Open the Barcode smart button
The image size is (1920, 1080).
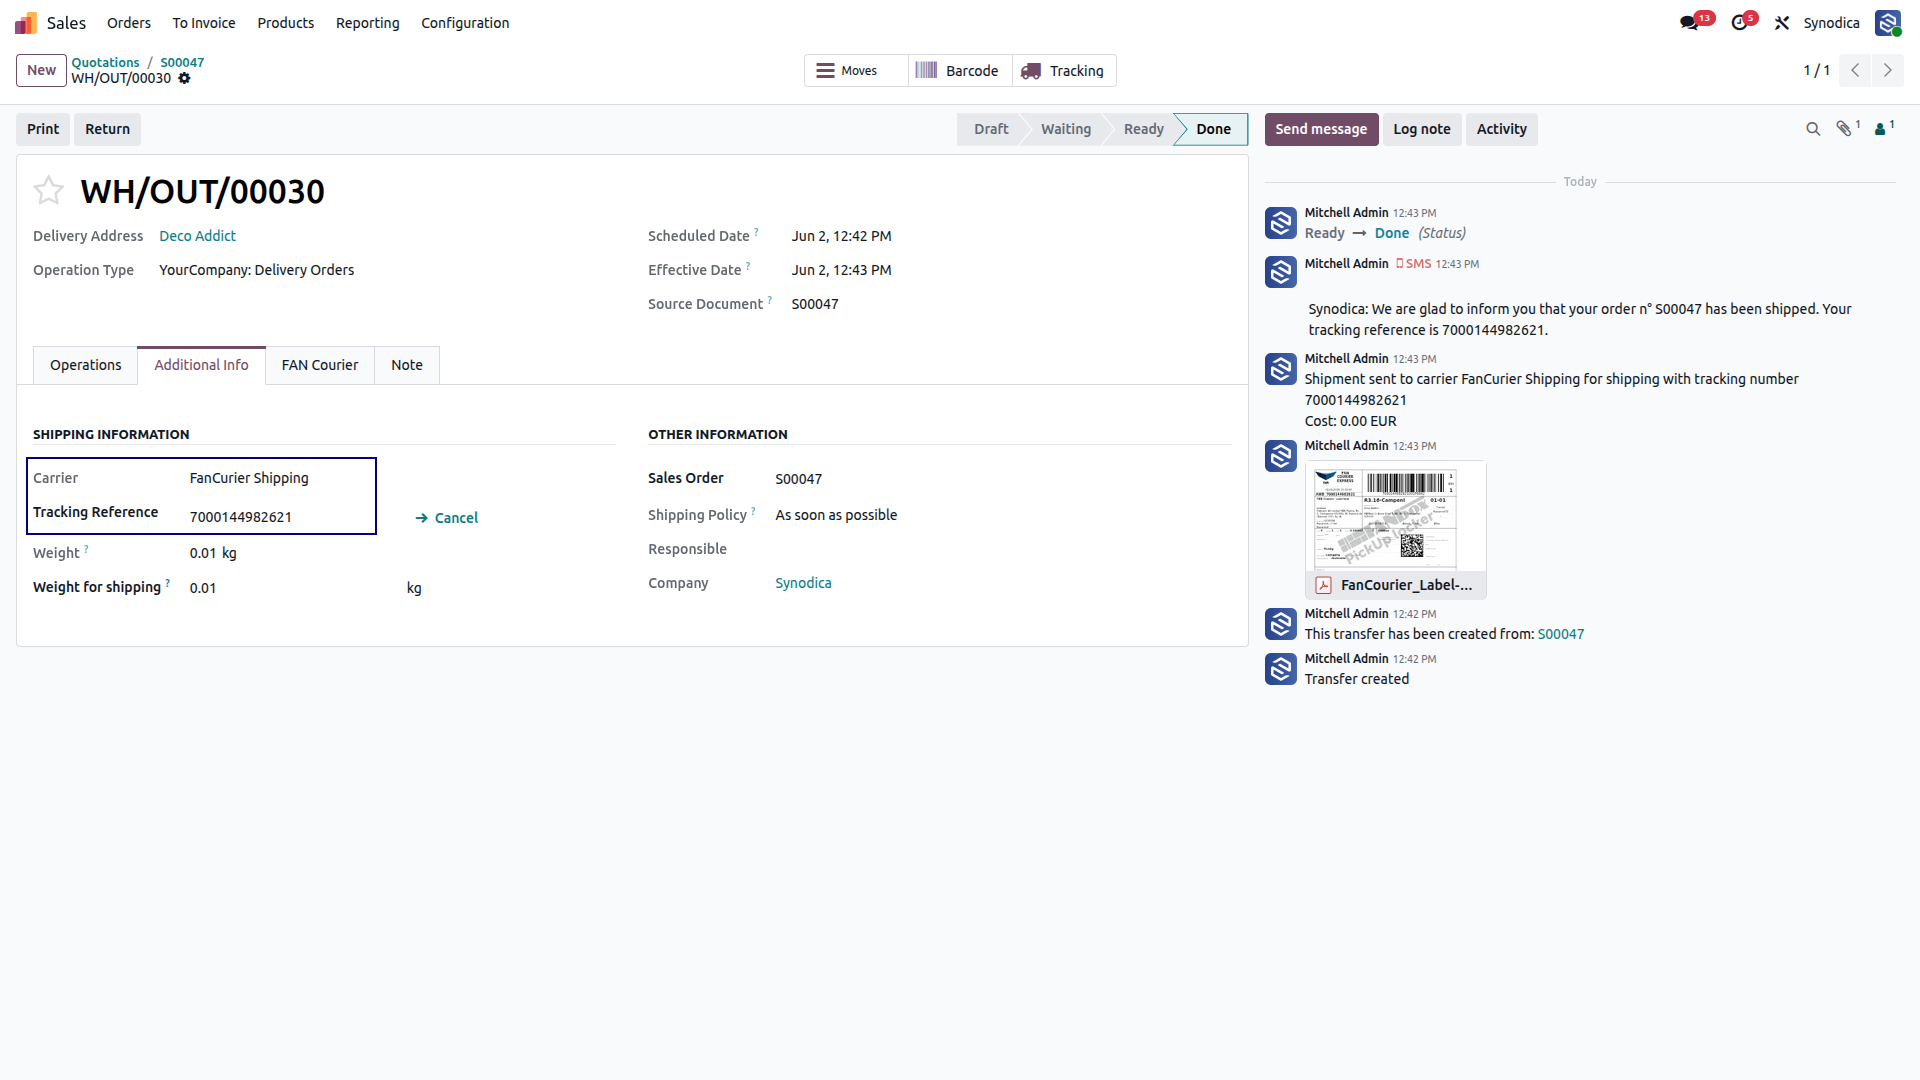coord(960,71)
